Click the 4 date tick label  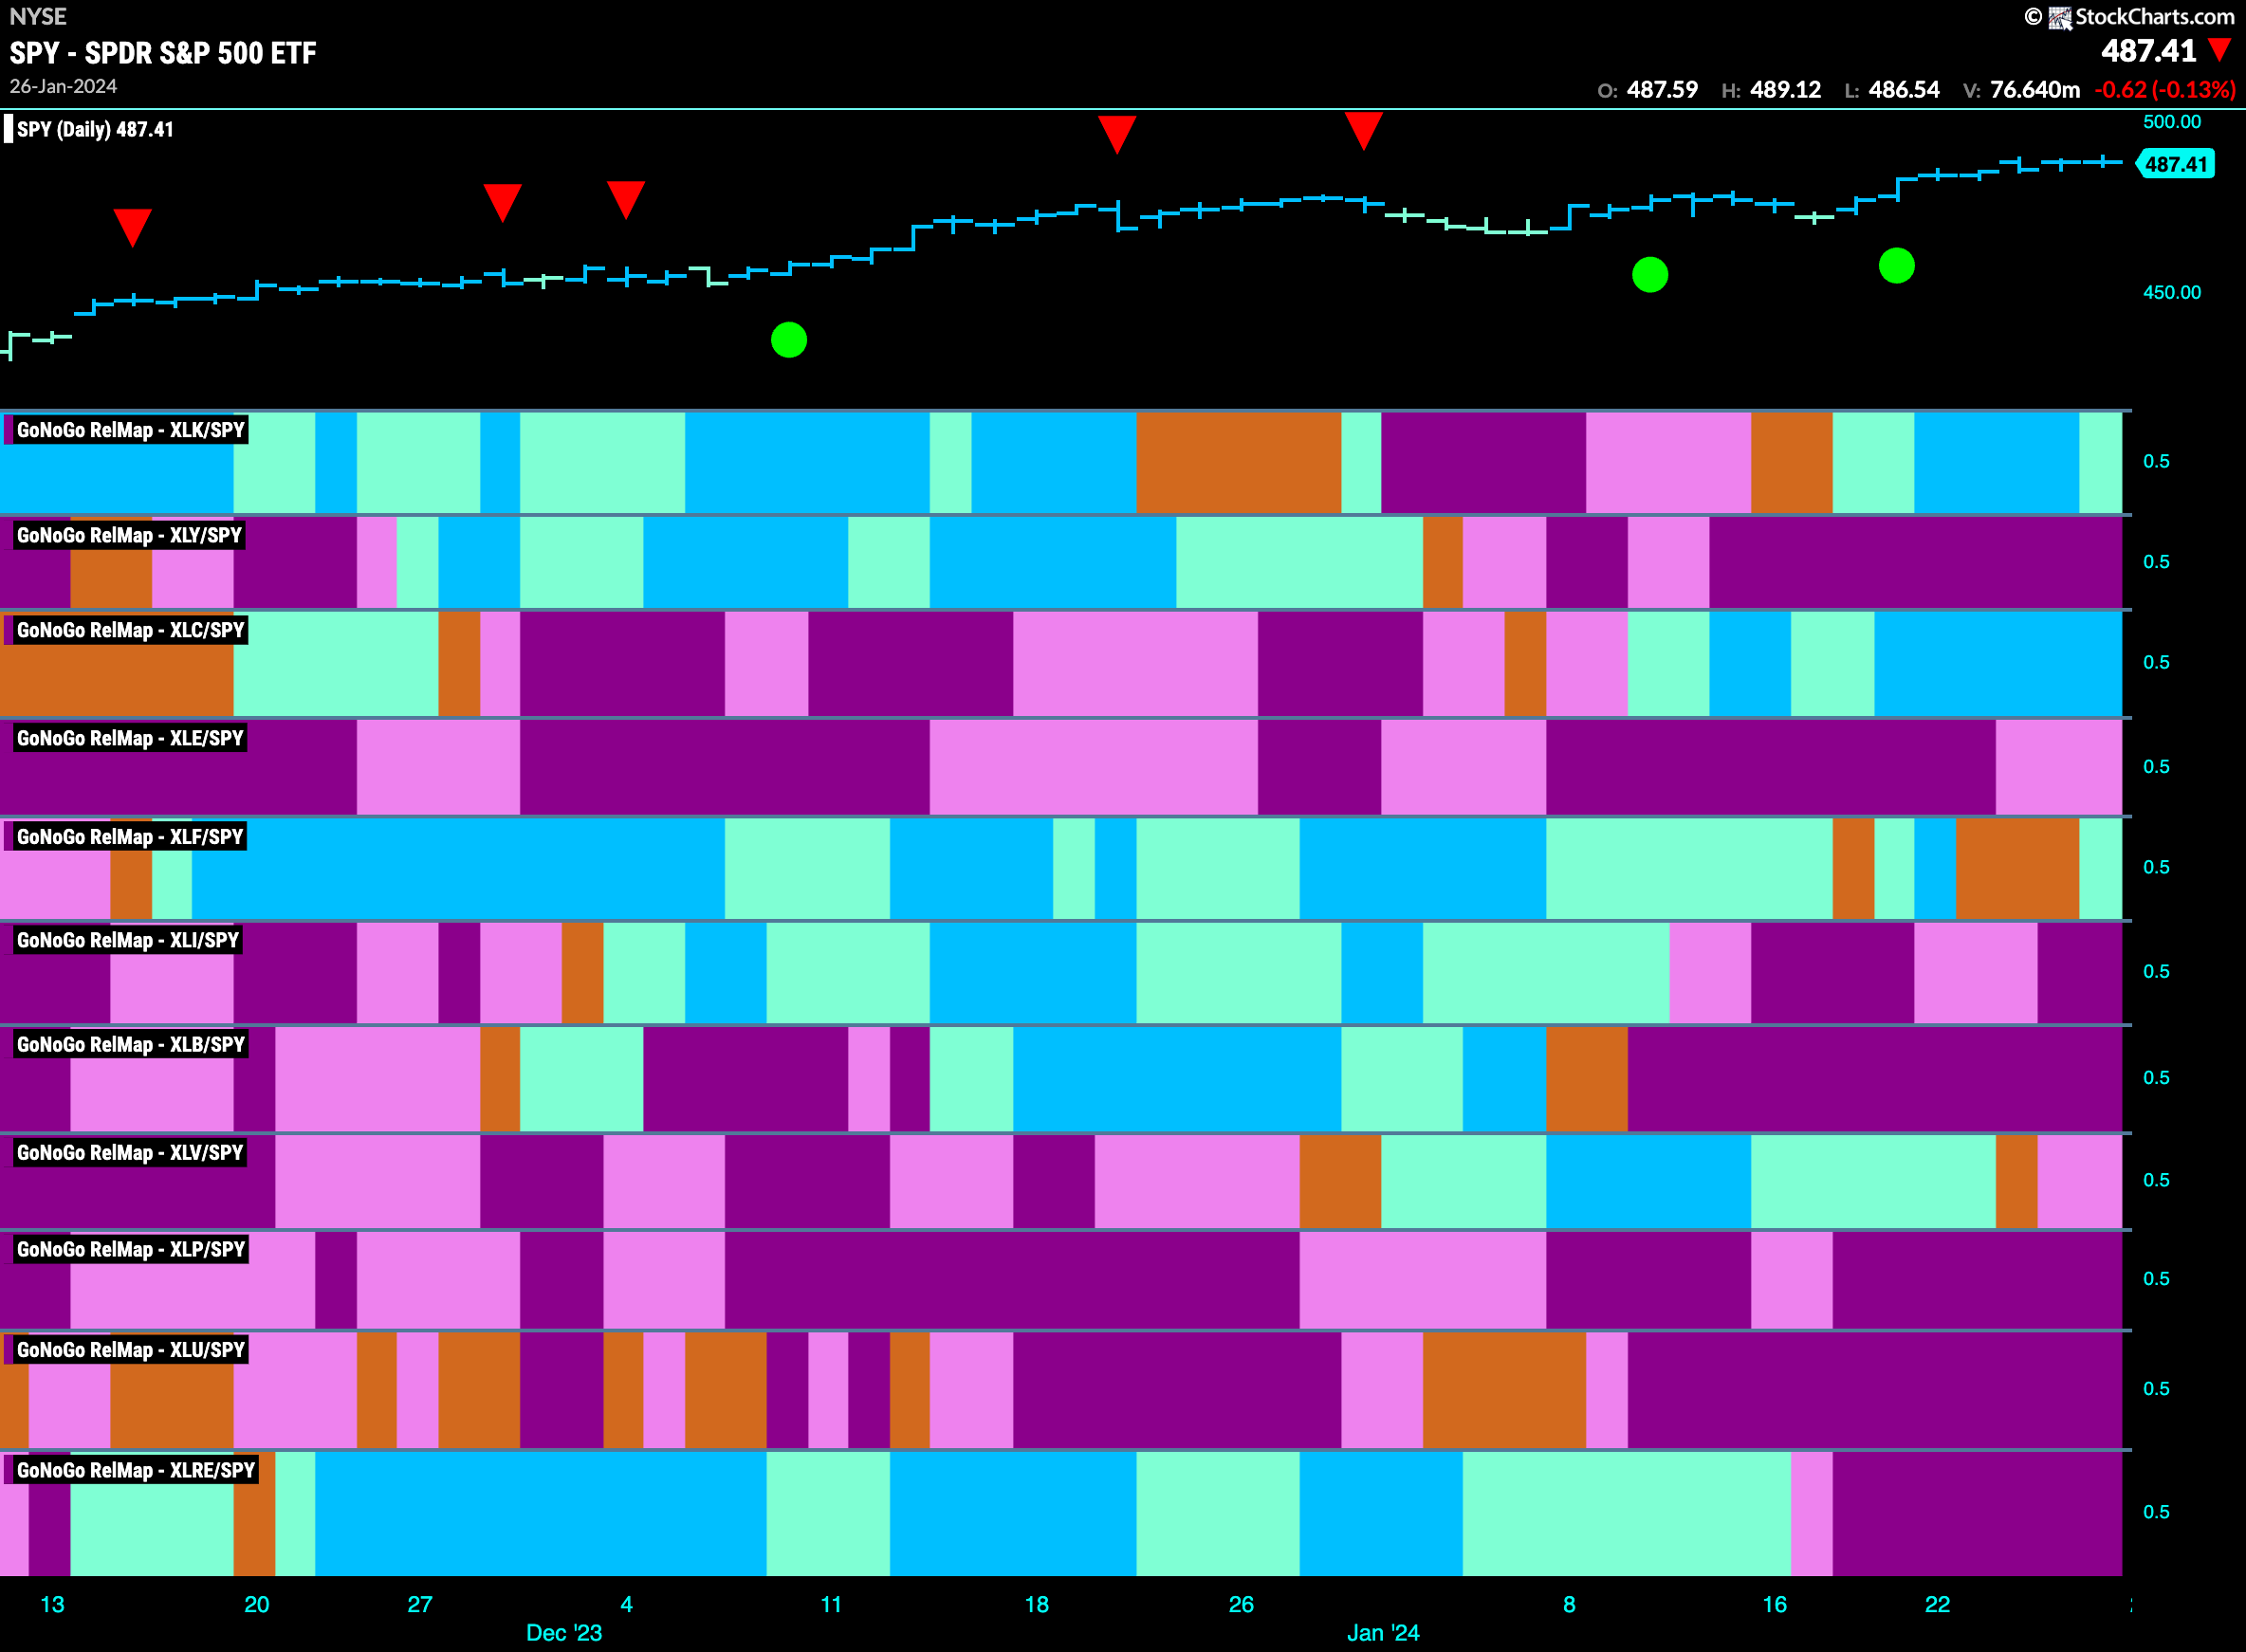626,1604
